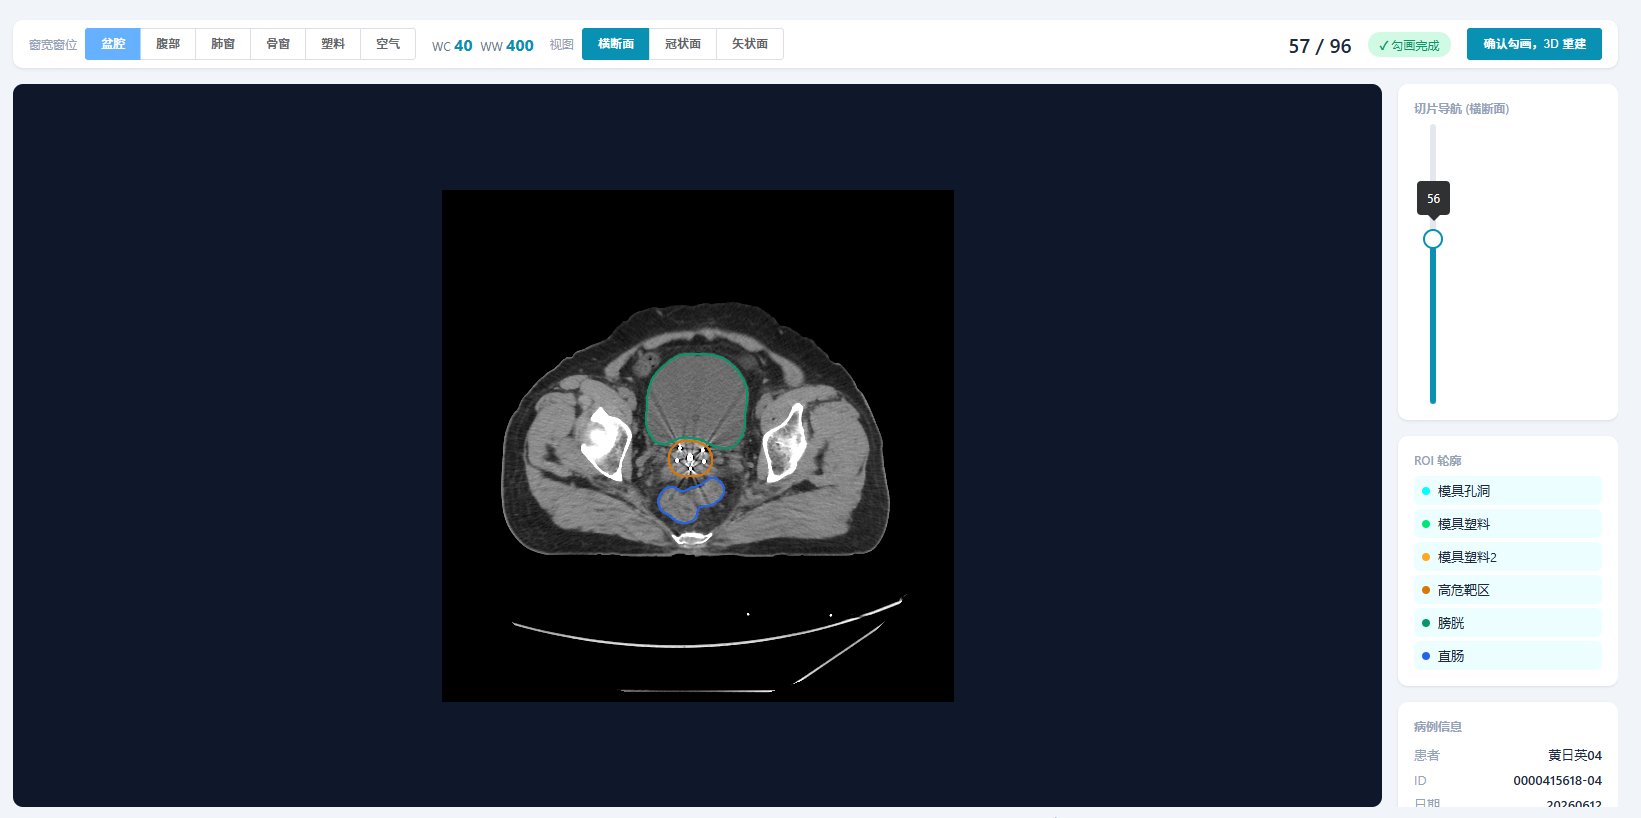Click the 切片导航 (横断面) heading
Image resolution: width=1641 pixels, height=818 pixels.
[x=1461, y=108]
